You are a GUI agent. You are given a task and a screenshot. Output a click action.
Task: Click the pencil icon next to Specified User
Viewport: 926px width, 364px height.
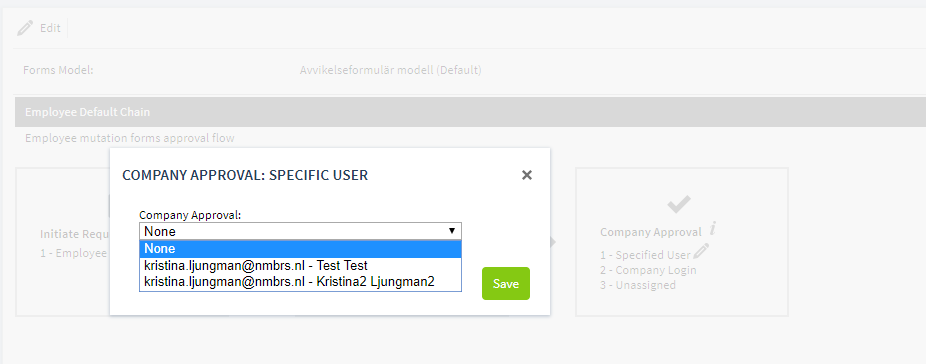tap(701, 252)
